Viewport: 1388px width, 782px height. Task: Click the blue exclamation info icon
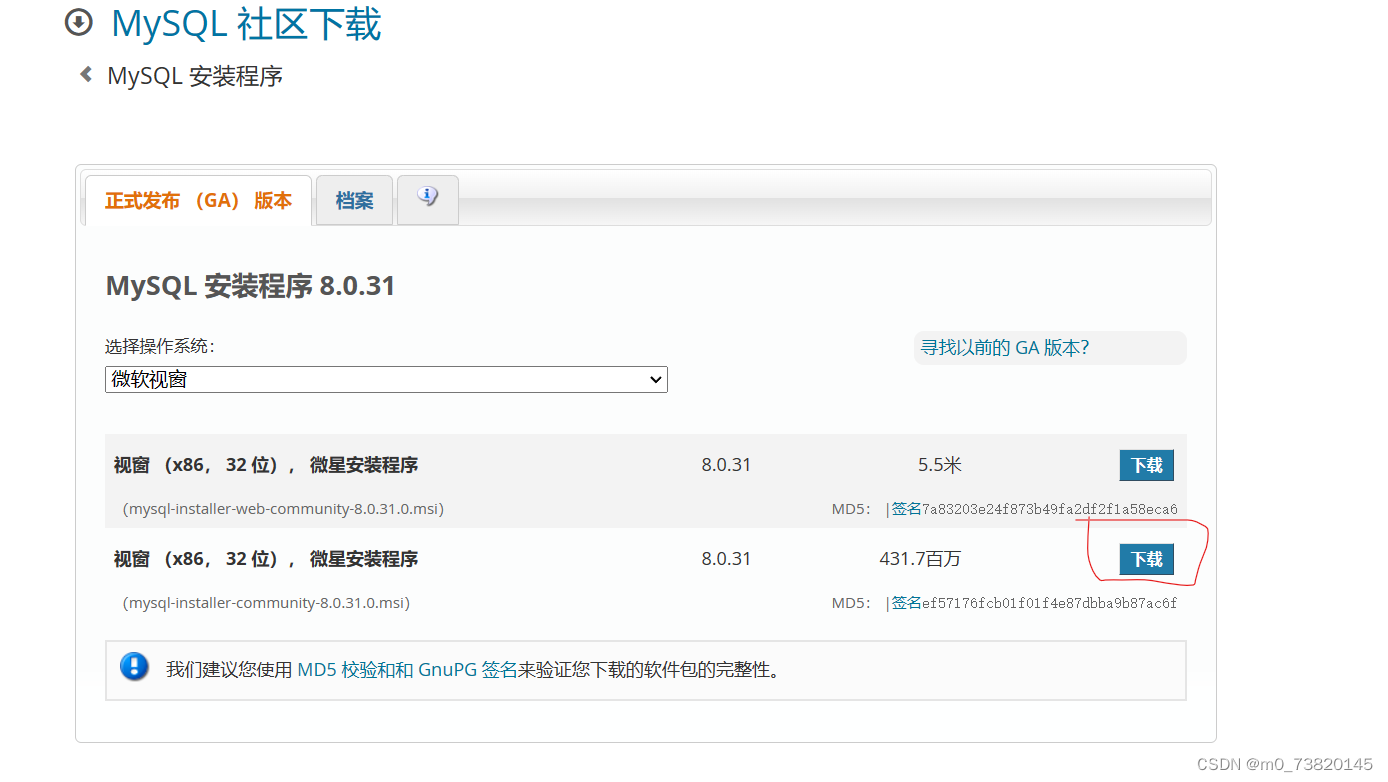[134, 667]
